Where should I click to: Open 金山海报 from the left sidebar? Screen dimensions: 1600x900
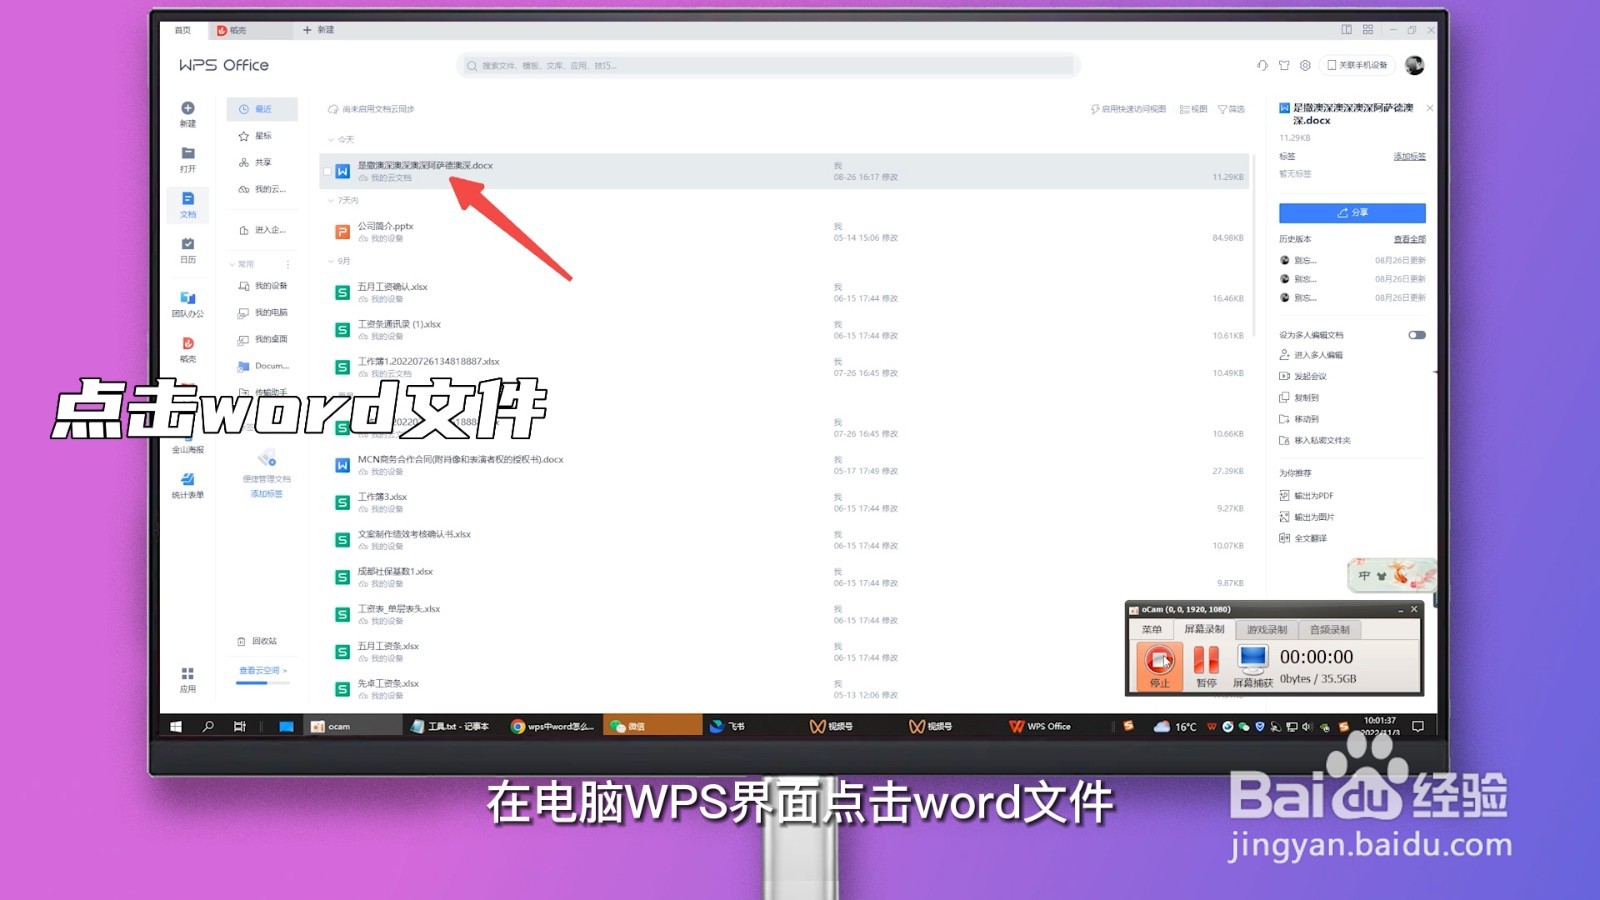(x=187, y=443)
